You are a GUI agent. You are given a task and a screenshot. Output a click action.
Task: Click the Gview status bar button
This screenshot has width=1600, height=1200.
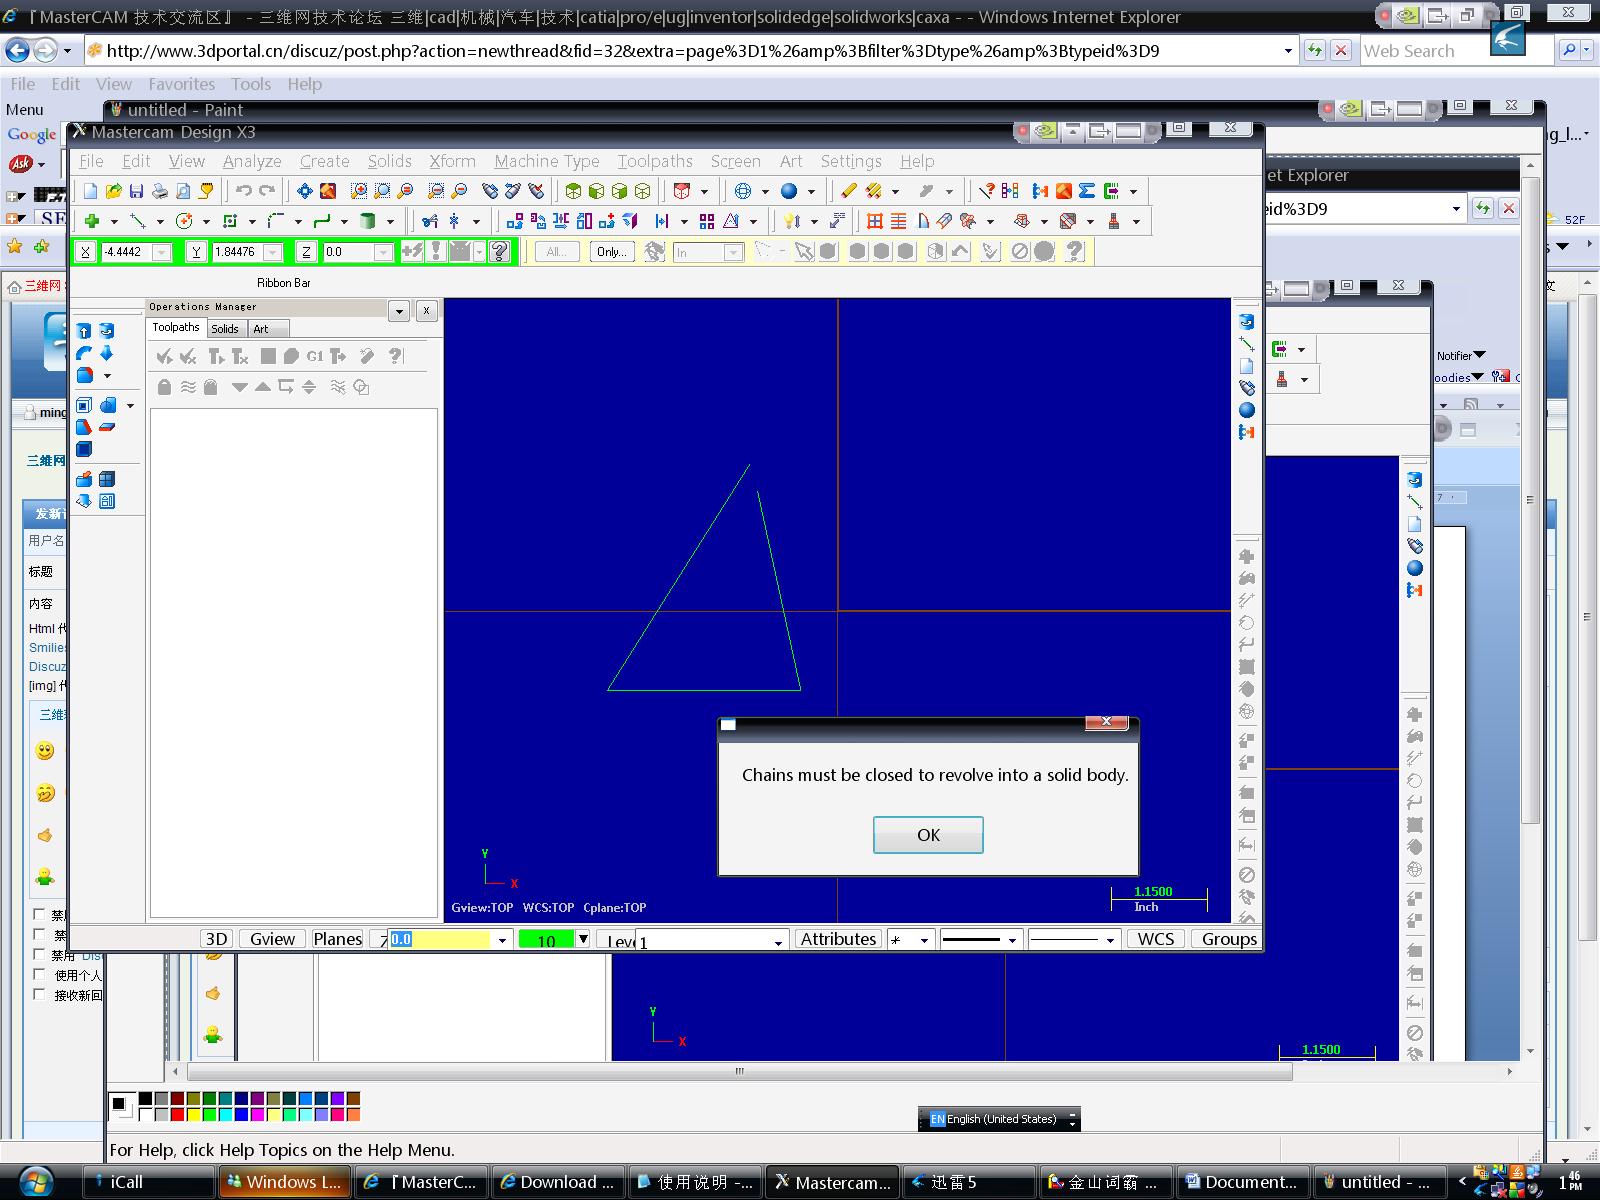pos(272,939)
